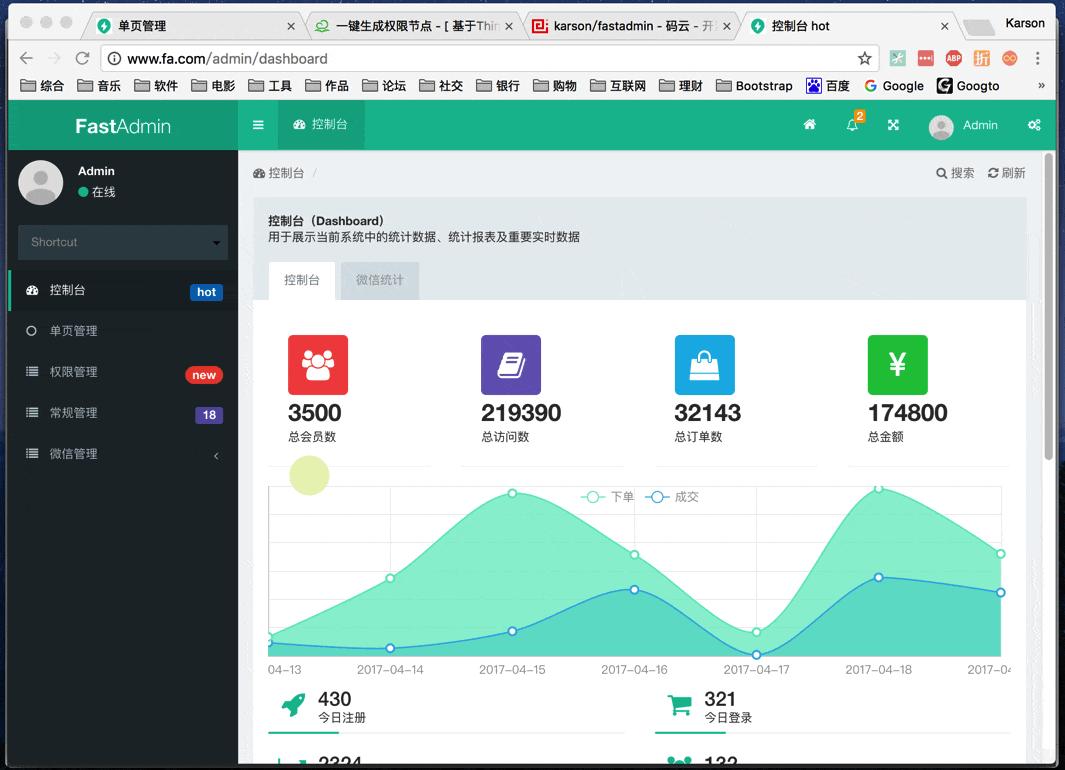The width and height of the screenshot is (1065, 770).
Task: Switch to the 一键生成权限节点 browser tab
Action: [412, 26]
